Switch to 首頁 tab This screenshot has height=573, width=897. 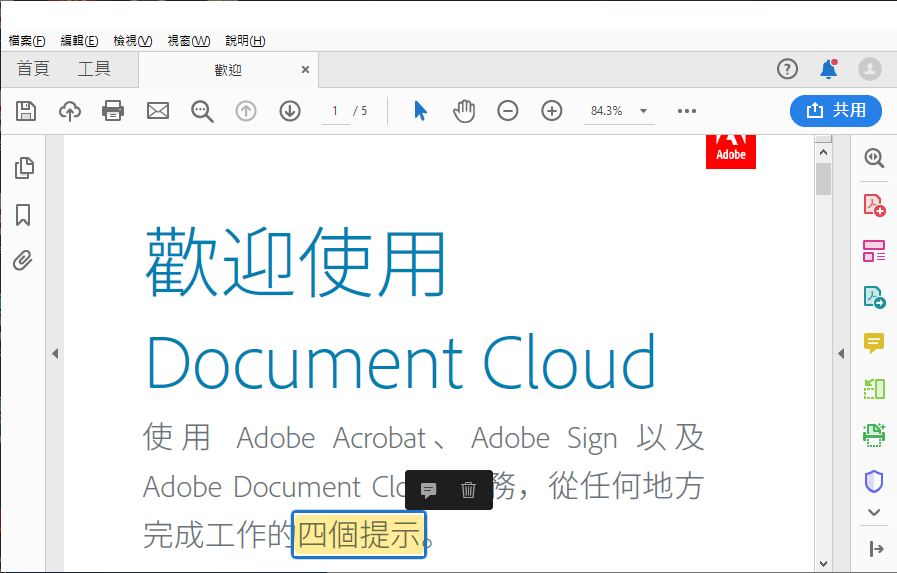pyautogui.click(x=33, y=69)
